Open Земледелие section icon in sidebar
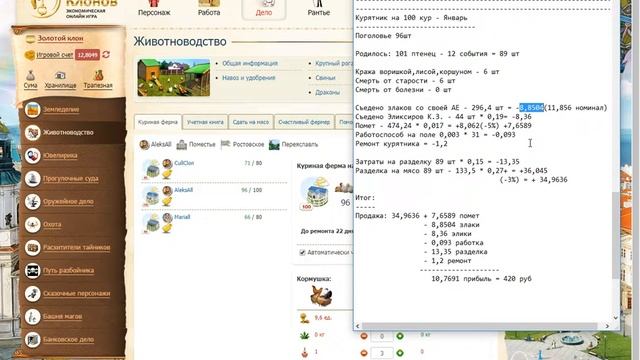 (x=32, y=109)
